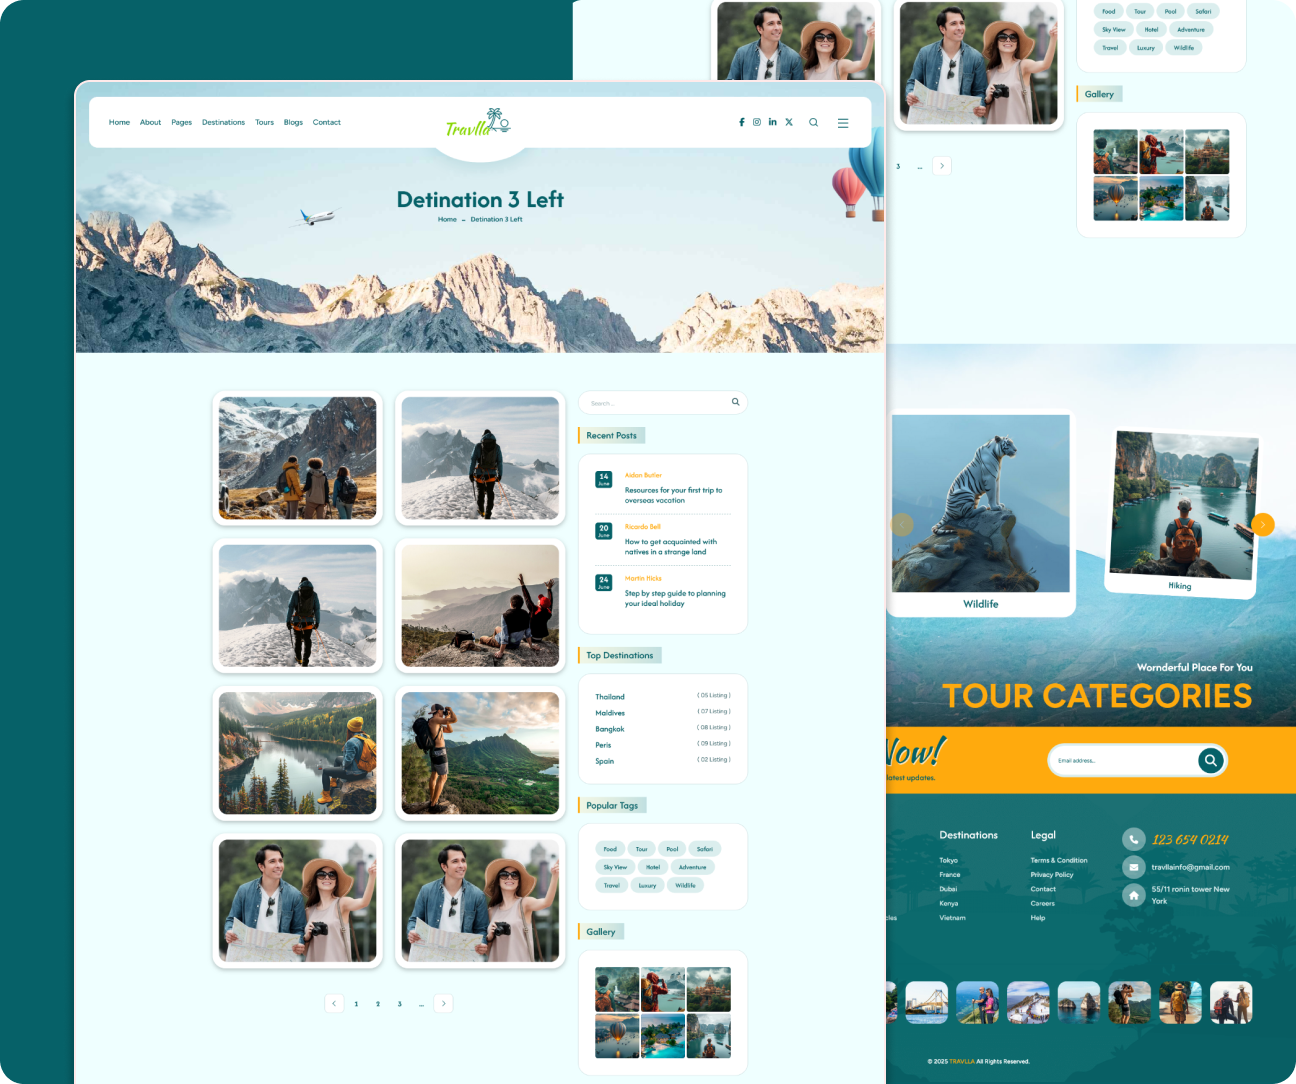Click the LinkedIn icon in header

(772, 122)
